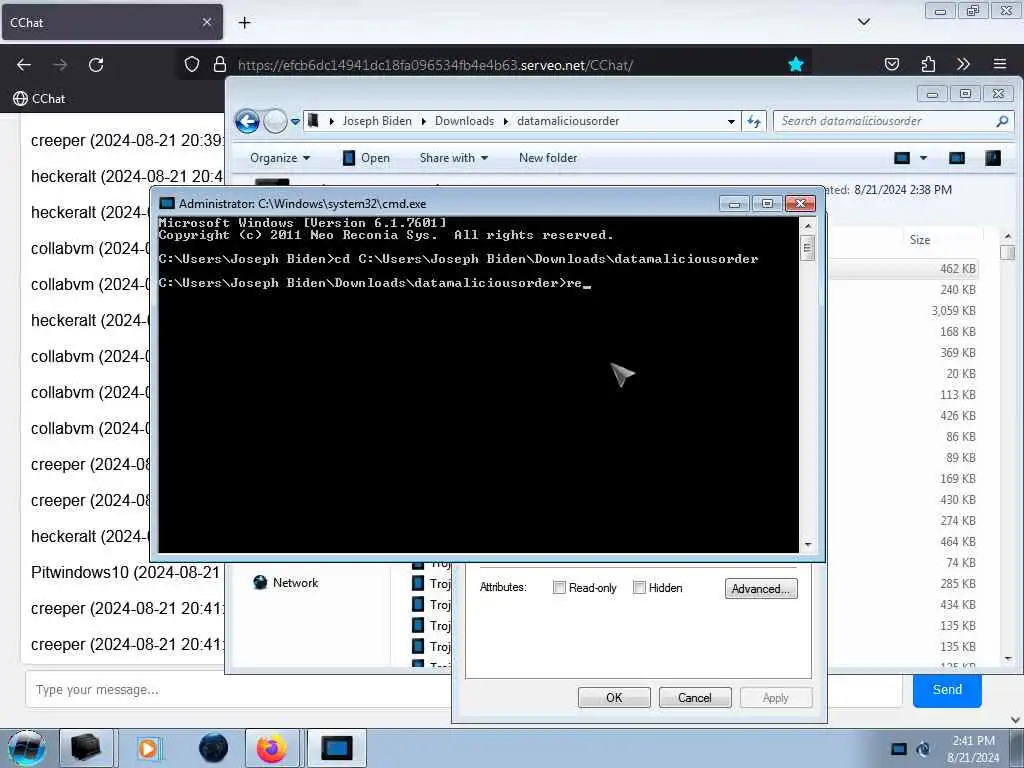Open a new tab with plus button
The height and width of the screenshot is (768, 1024).
coord(244,23)
